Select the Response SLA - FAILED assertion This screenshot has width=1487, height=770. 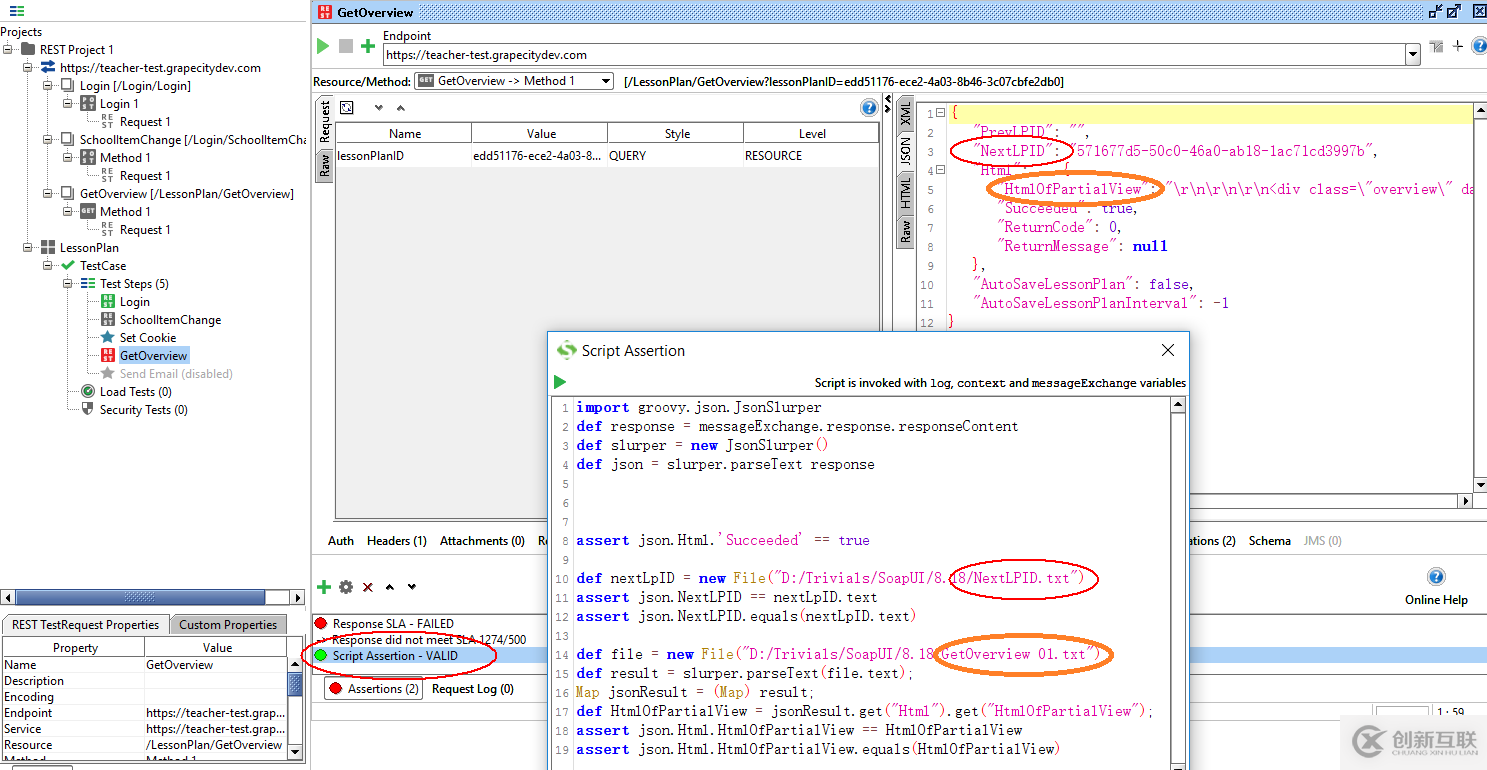pos(392,624)
